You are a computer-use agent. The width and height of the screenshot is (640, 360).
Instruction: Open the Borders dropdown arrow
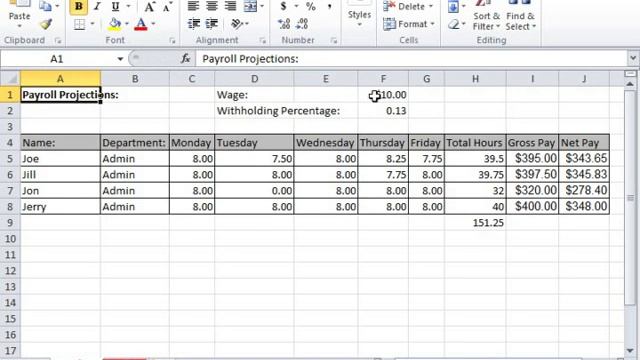(92, 24)
